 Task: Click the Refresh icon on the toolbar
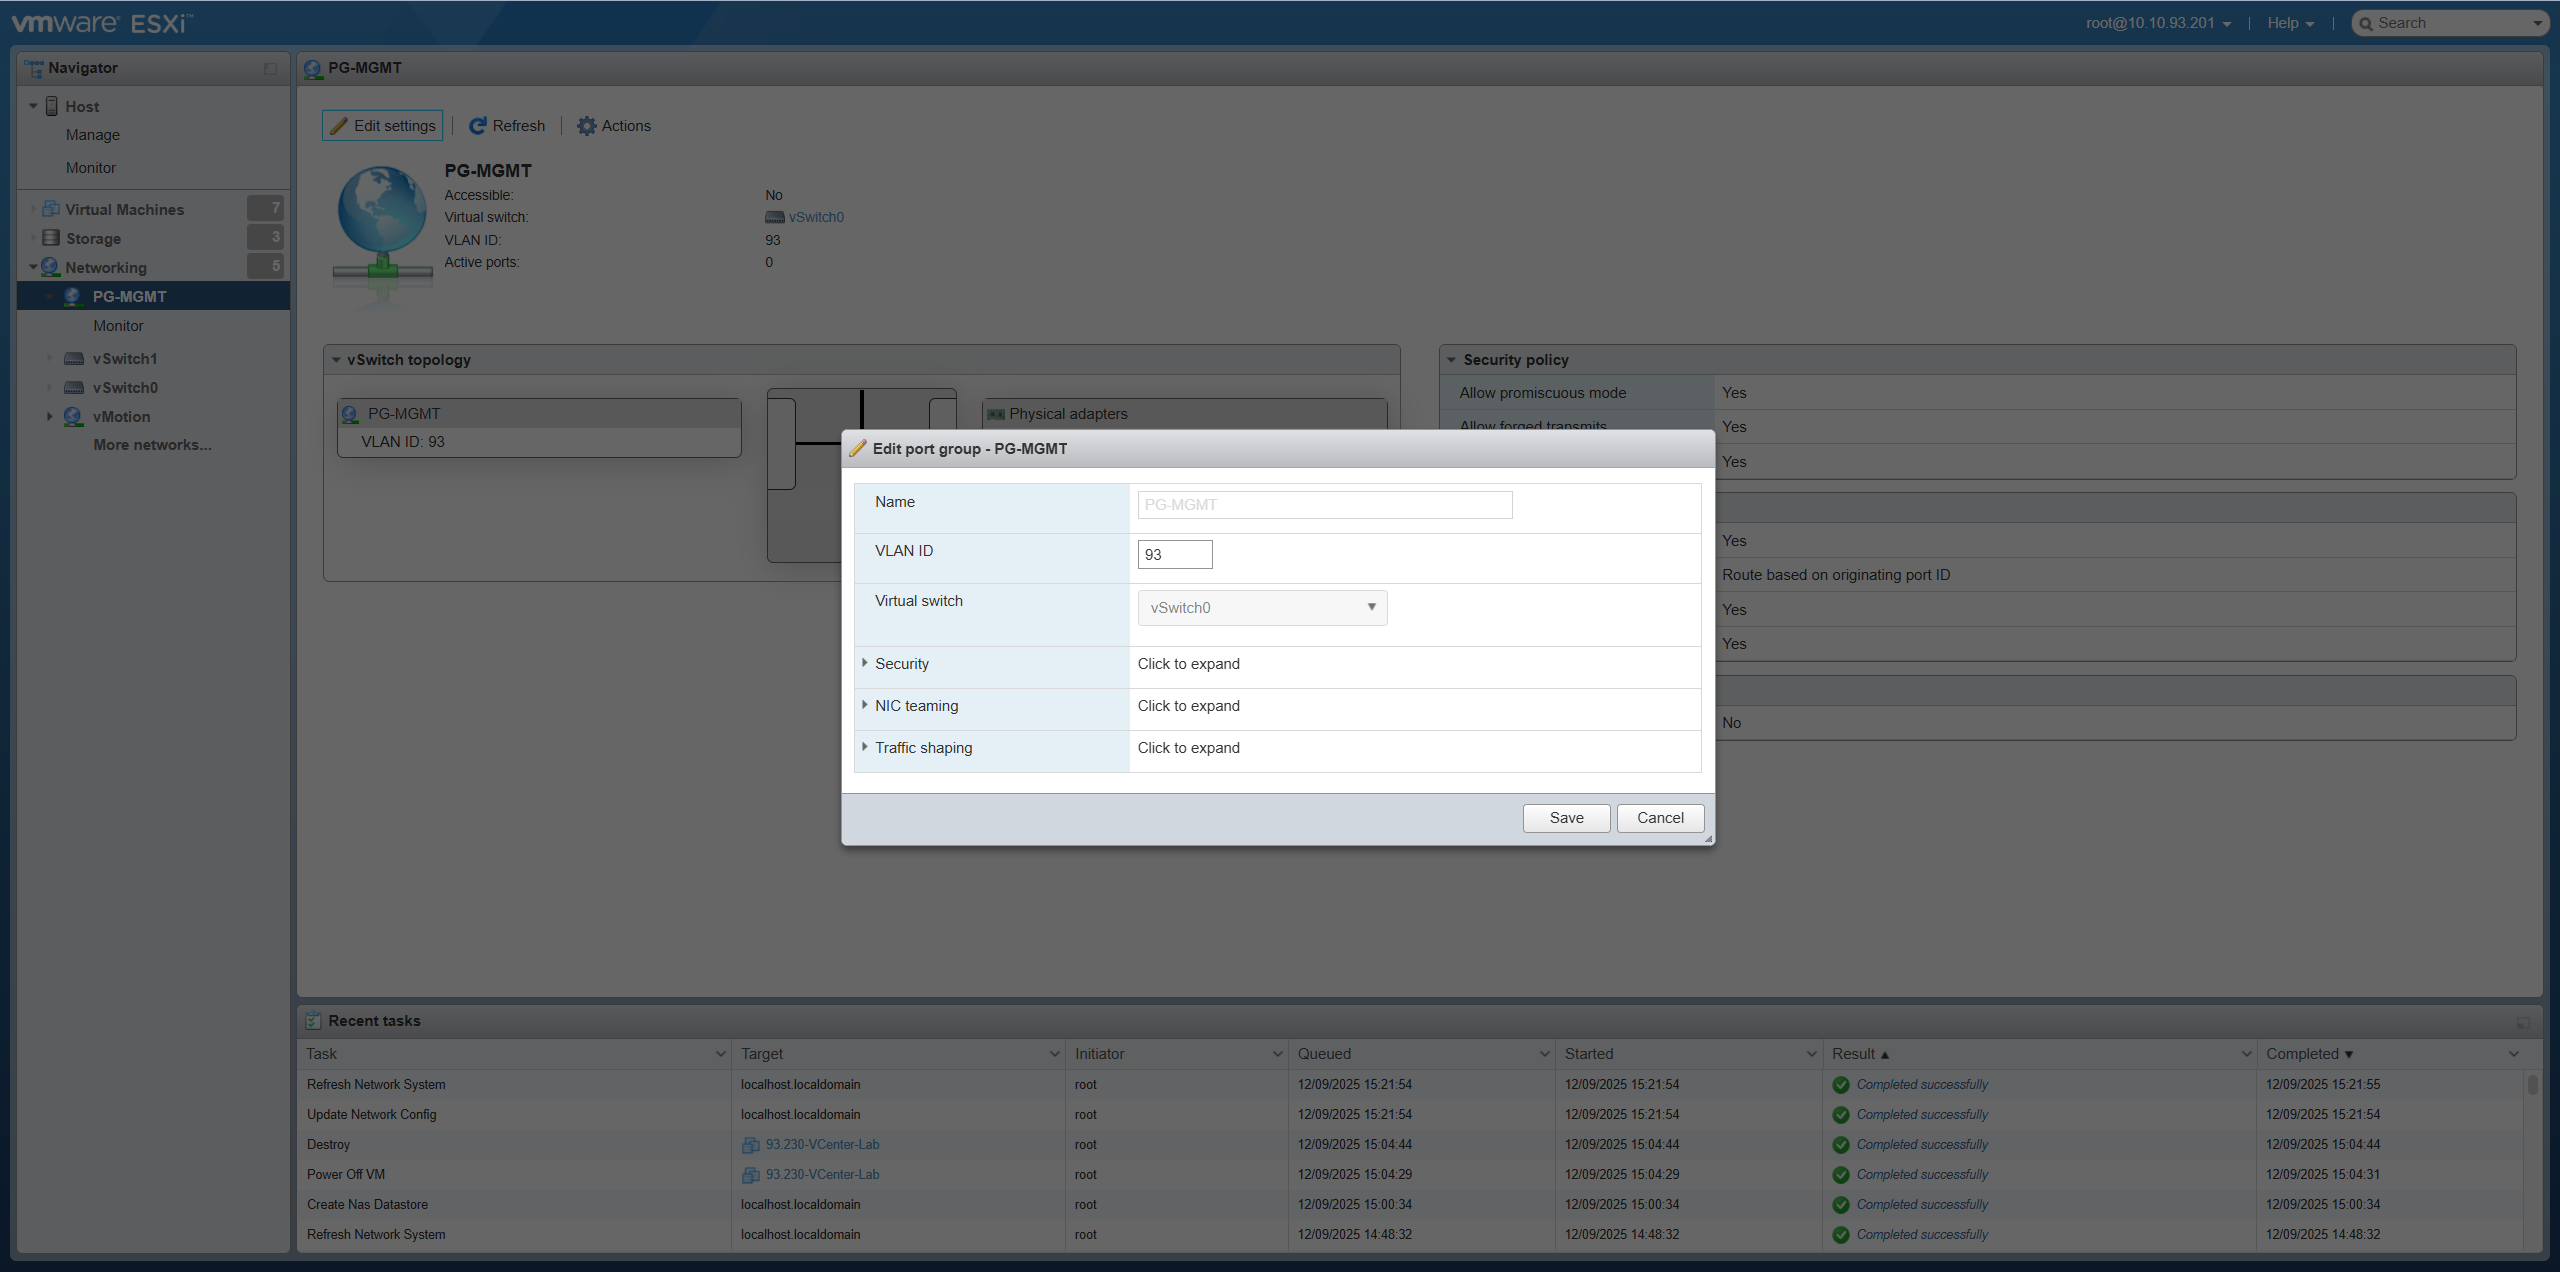click(478, 125)
